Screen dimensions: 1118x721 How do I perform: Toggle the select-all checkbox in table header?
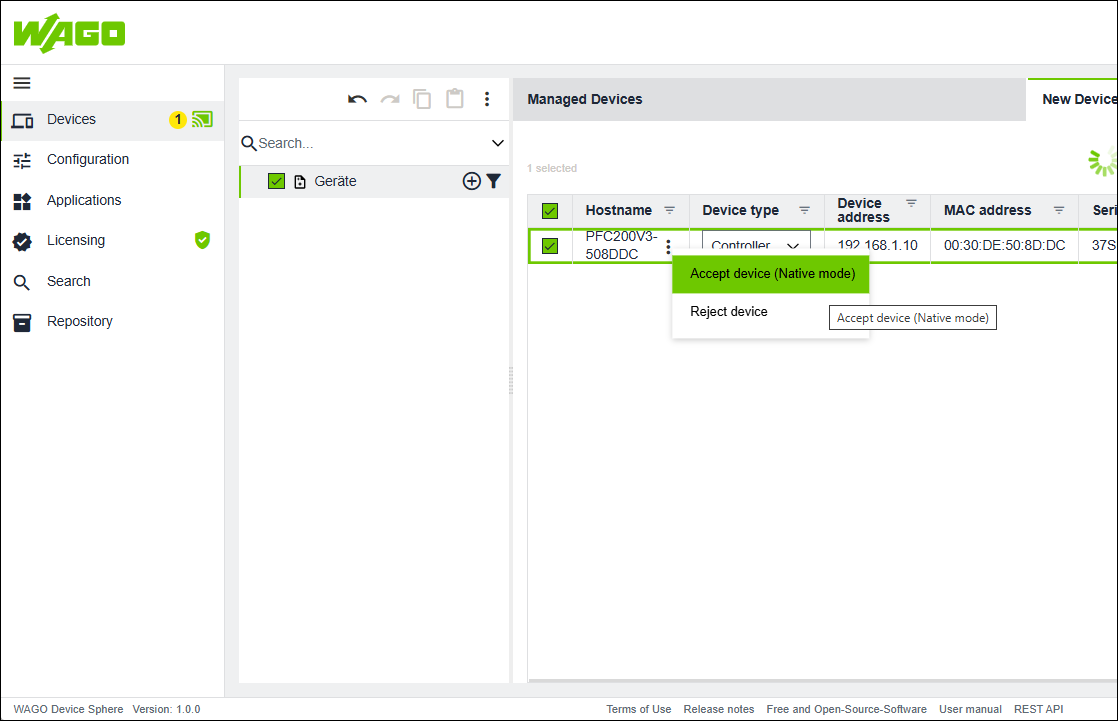tap(550, 210)
